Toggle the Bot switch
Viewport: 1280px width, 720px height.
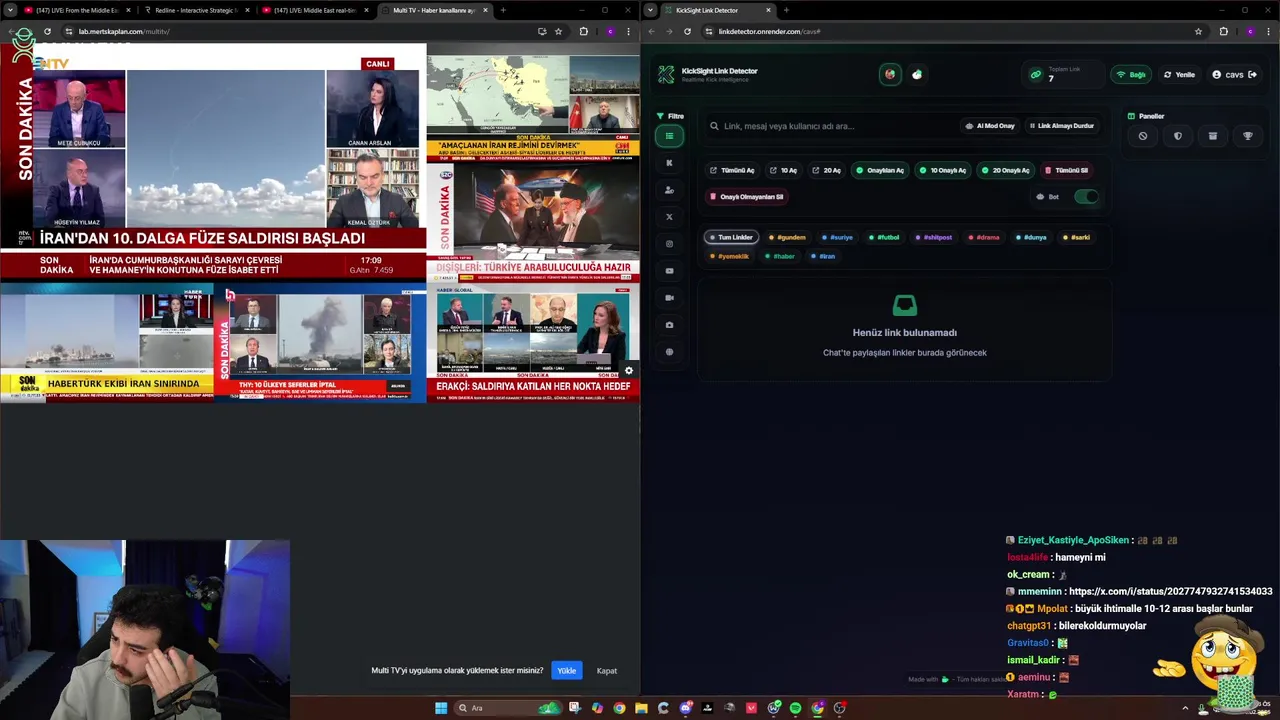point(1086,197)
